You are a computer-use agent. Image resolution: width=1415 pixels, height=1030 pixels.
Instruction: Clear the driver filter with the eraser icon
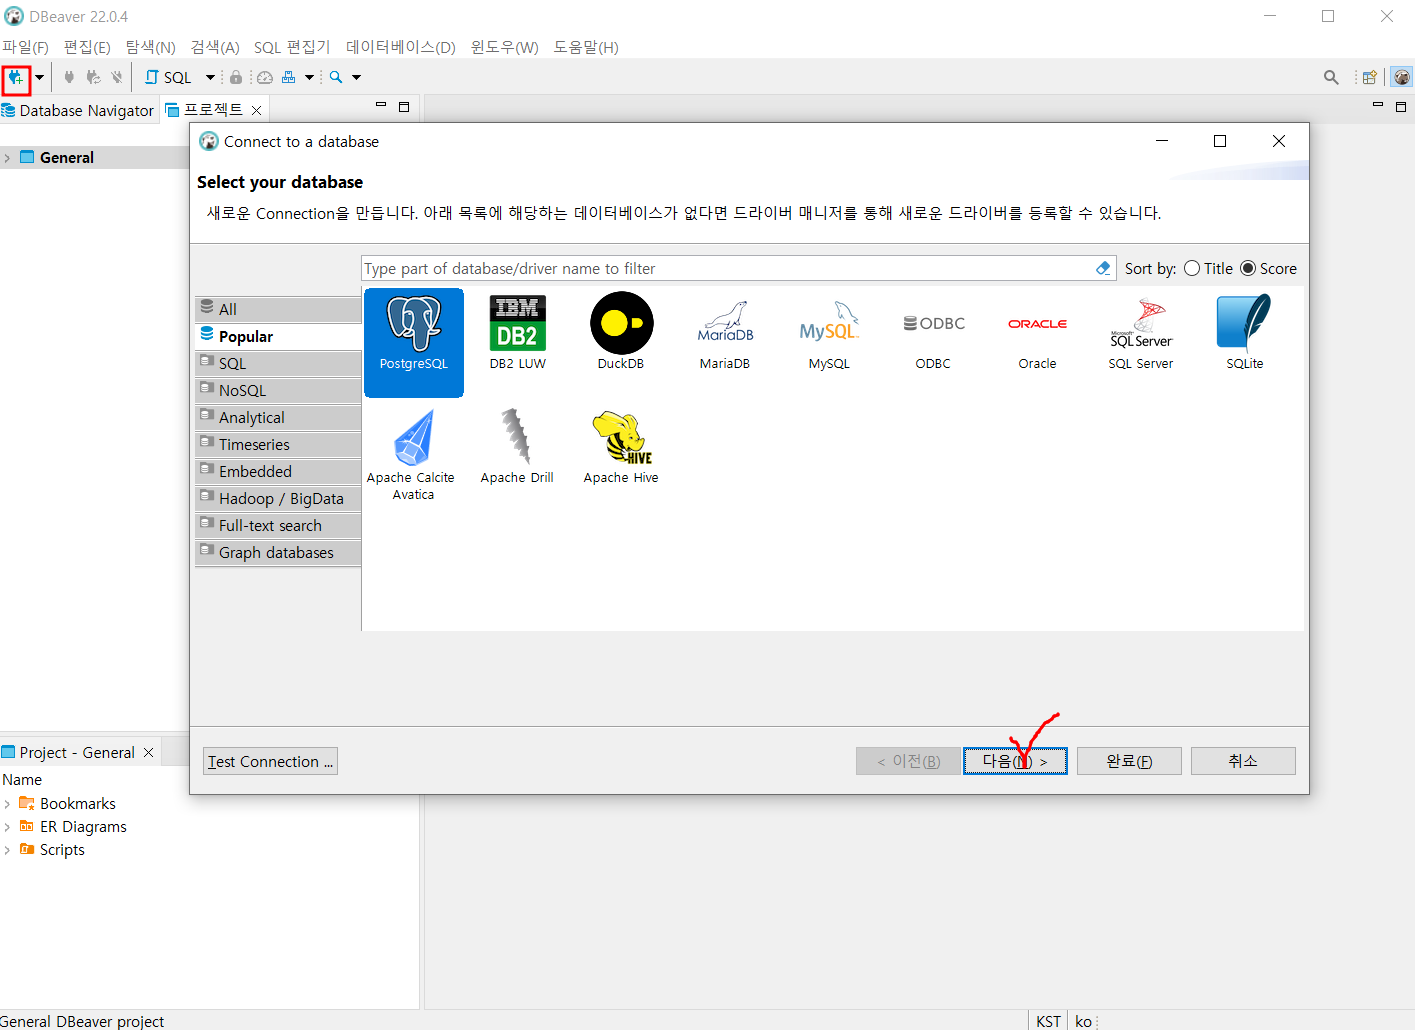point(1102,268)
